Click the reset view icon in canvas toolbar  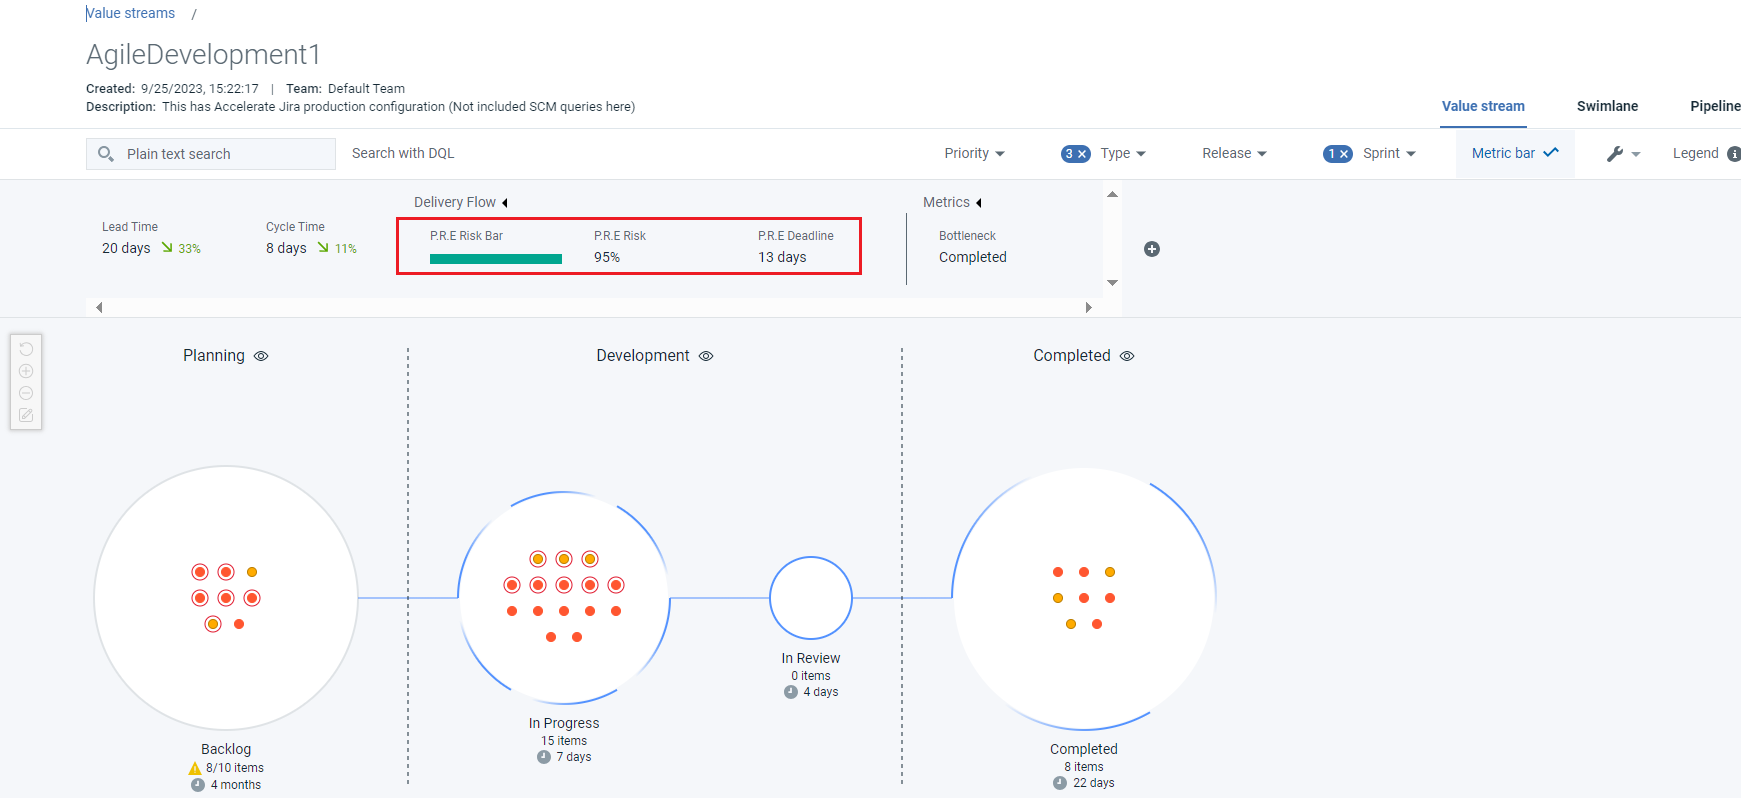coord(26,349)
